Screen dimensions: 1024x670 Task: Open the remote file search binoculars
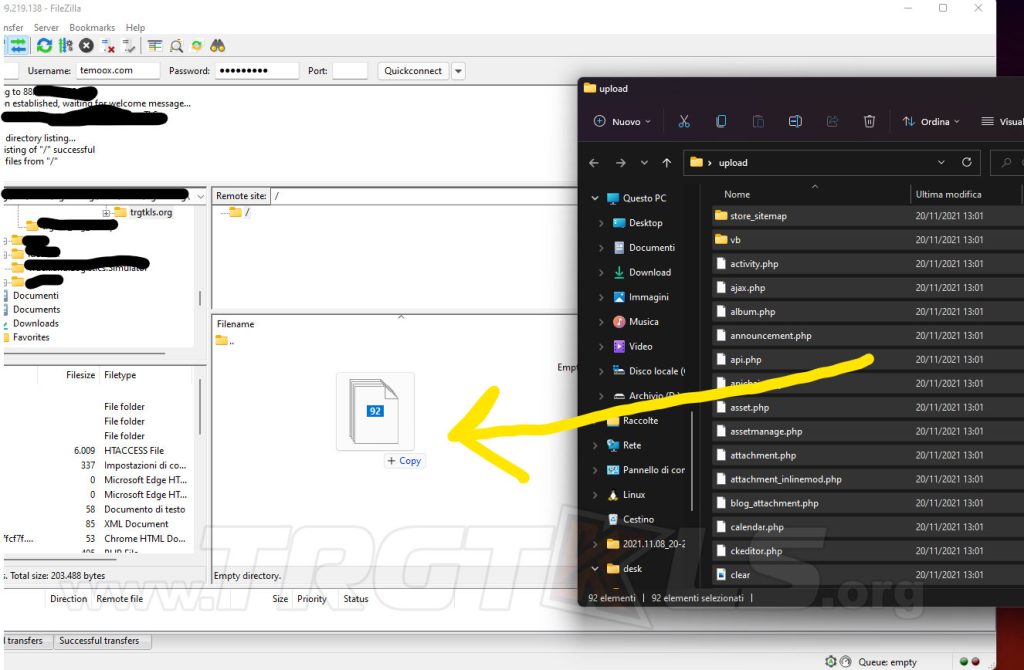click(218, 45)
